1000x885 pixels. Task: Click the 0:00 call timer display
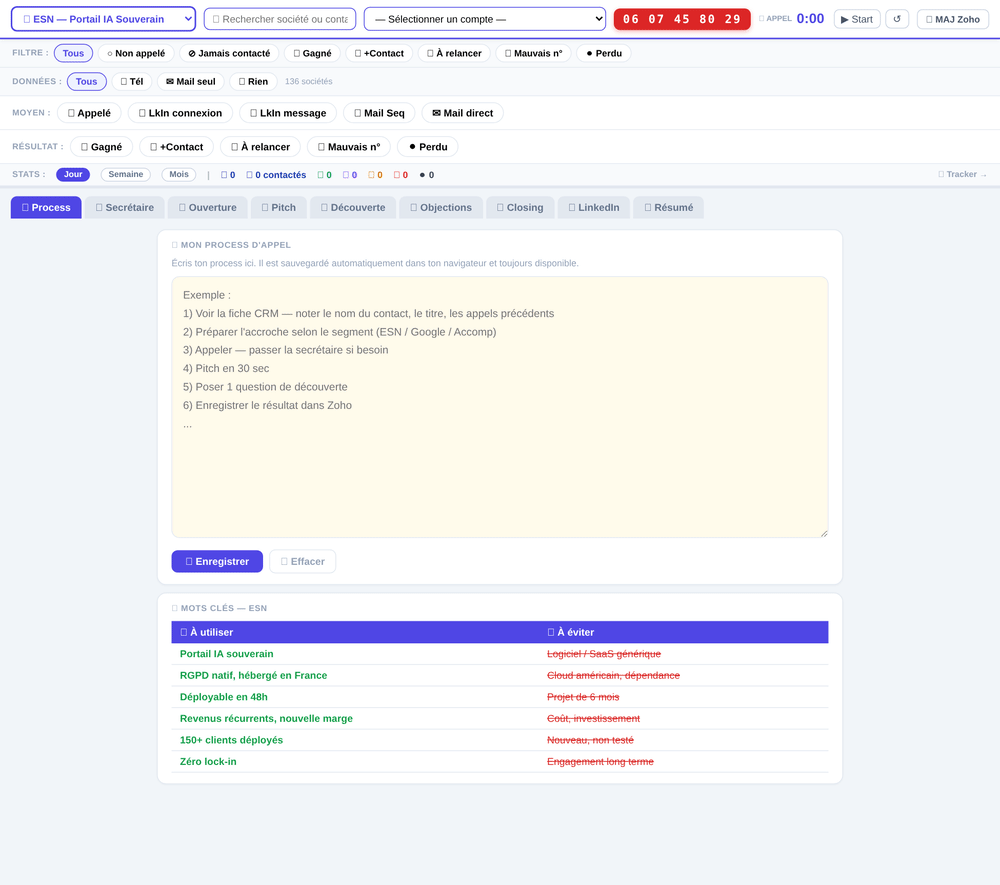pos(810,18)
